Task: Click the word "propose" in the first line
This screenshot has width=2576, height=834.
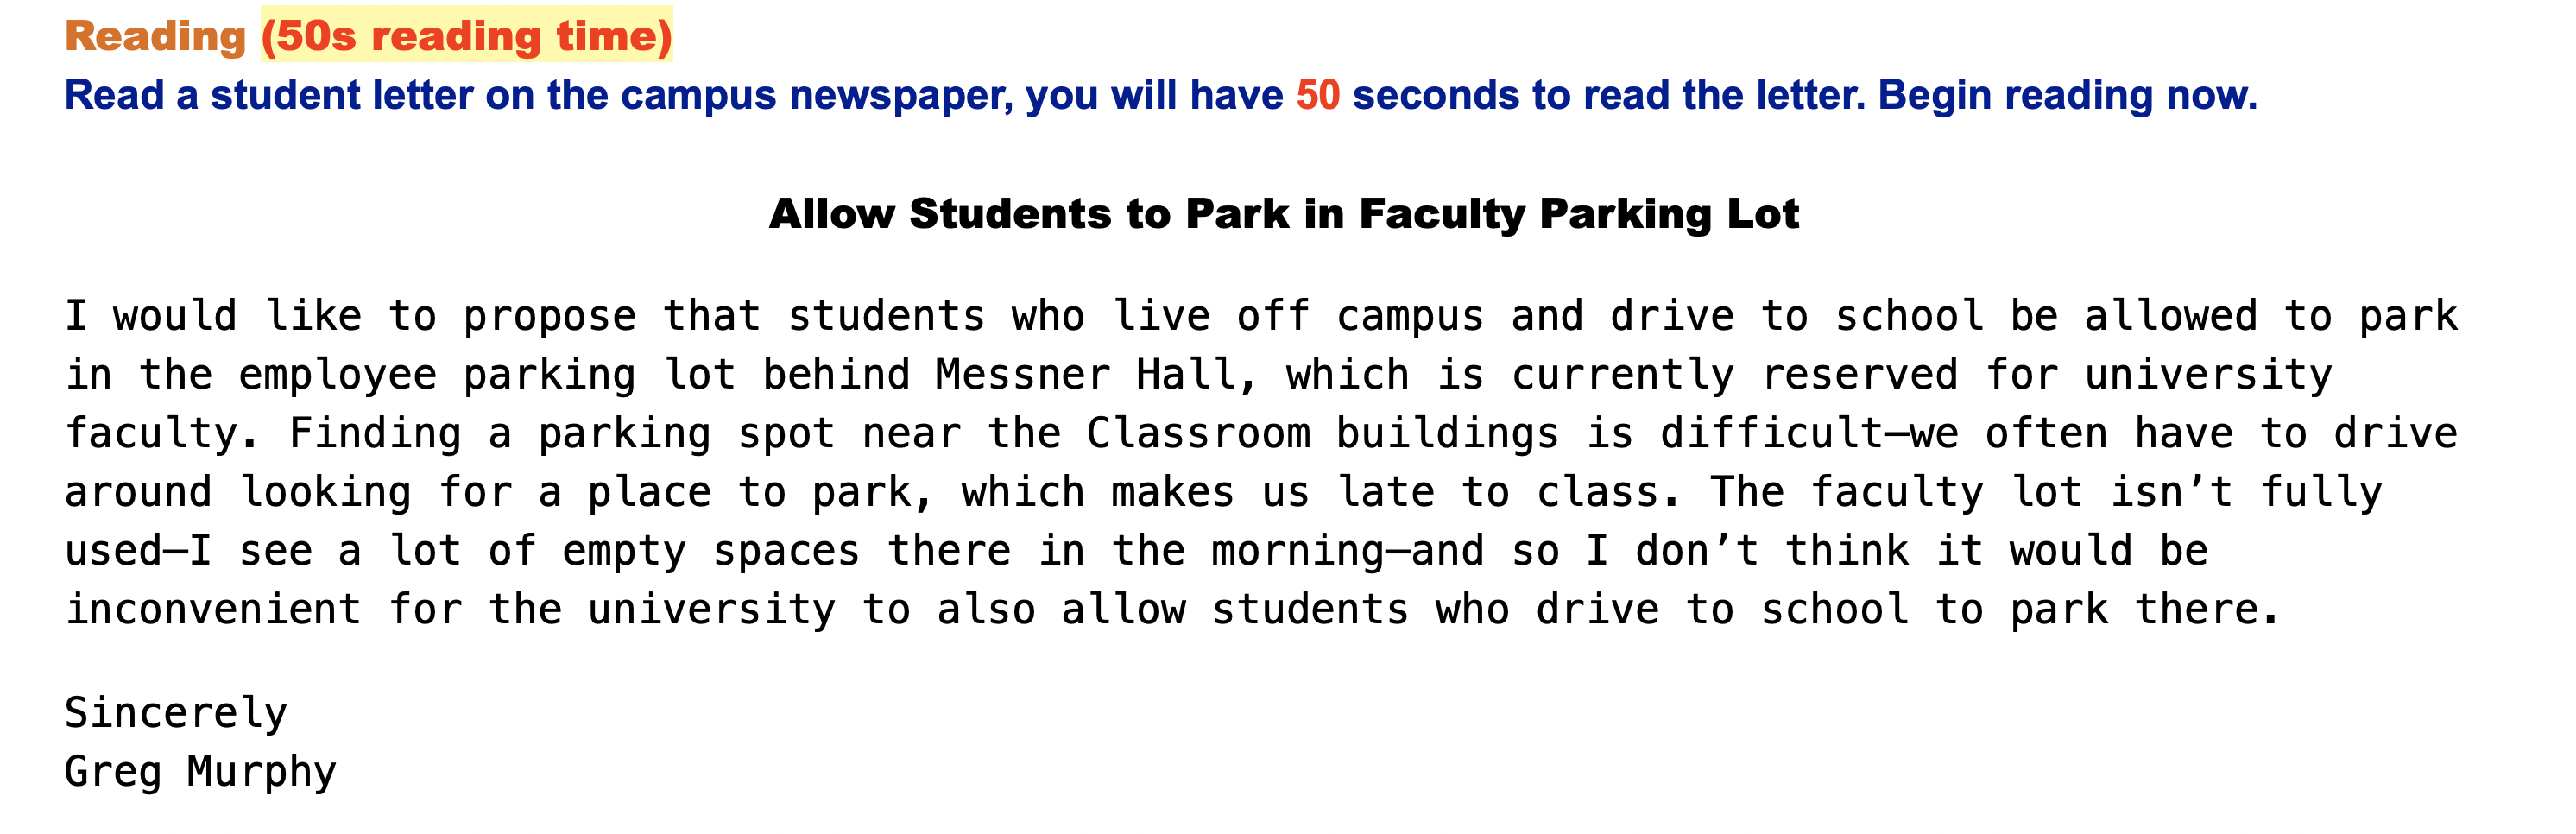Action: tap(549, 316)
